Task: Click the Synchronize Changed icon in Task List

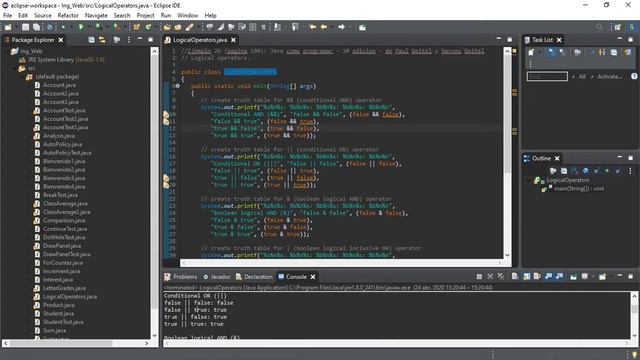Action: [x=627, y=52]
